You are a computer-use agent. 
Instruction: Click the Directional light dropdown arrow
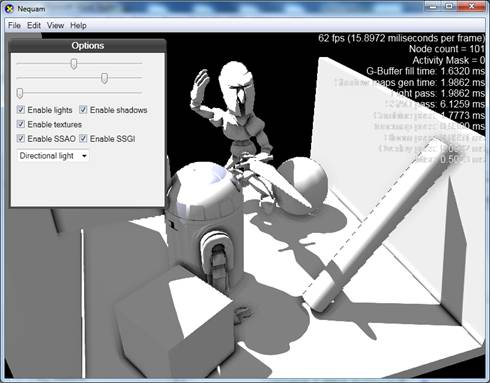click(x=84, y=156)
